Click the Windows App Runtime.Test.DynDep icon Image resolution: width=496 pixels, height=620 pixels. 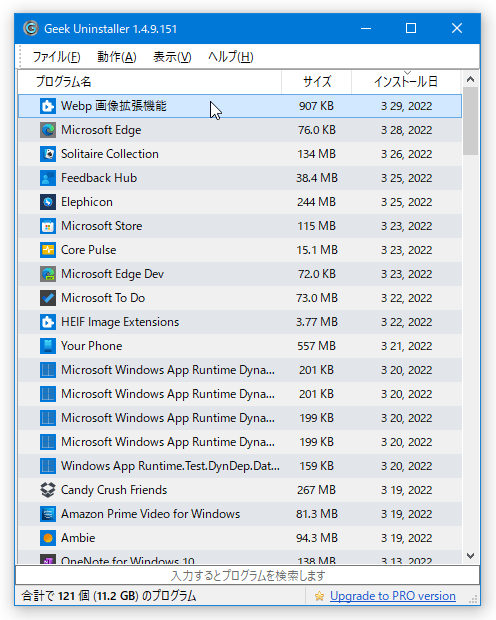[48, 466]
